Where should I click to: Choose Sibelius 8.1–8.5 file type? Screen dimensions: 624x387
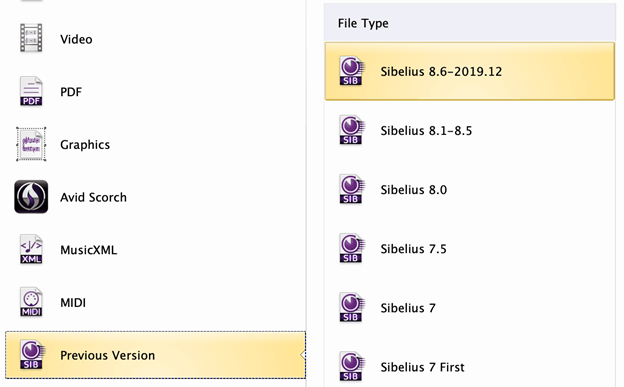pos(470,130)
